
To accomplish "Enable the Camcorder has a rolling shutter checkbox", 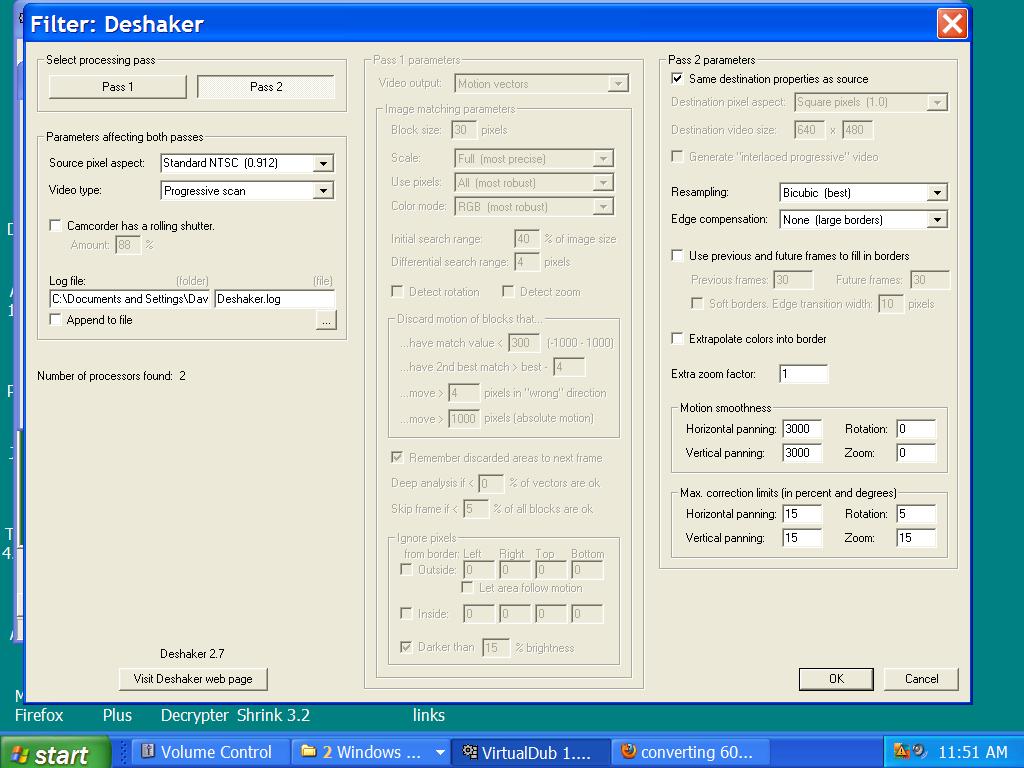I will coord(56,226).
